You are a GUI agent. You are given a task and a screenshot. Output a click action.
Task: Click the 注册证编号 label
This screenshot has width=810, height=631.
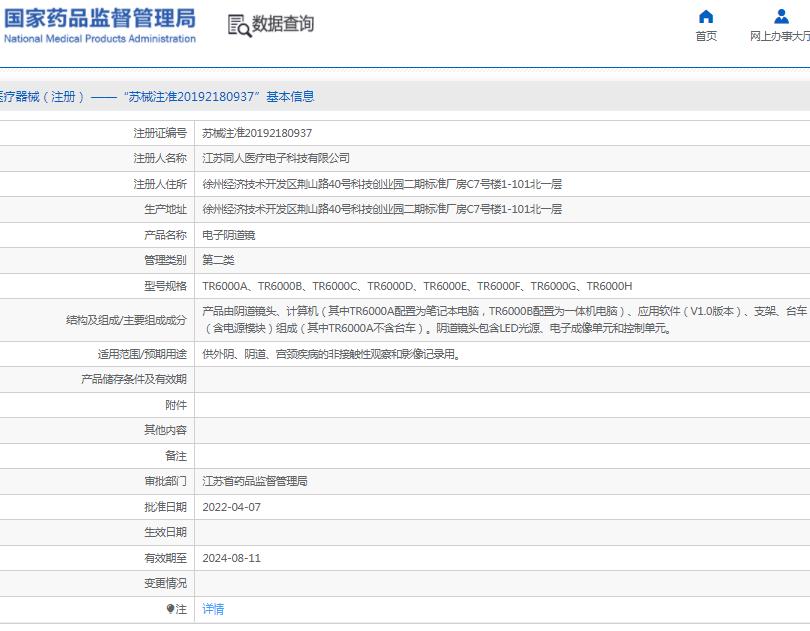160,133
